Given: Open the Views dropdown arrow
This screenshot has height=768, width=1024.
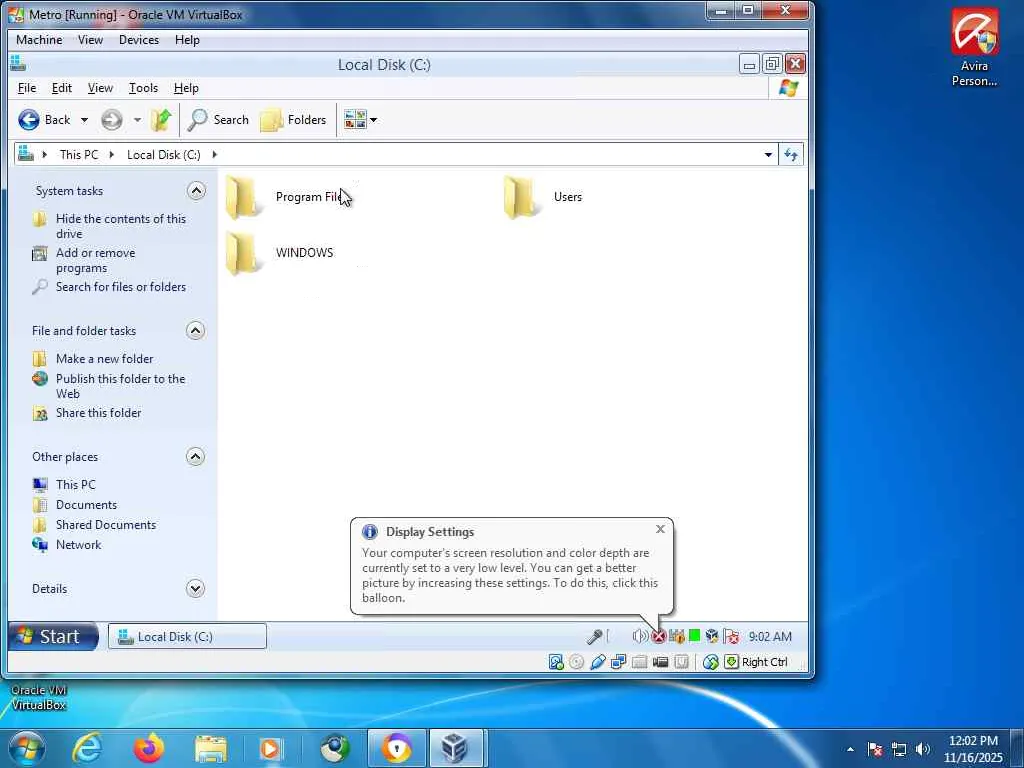Looking at the screenshot, I should coord(374,120).
